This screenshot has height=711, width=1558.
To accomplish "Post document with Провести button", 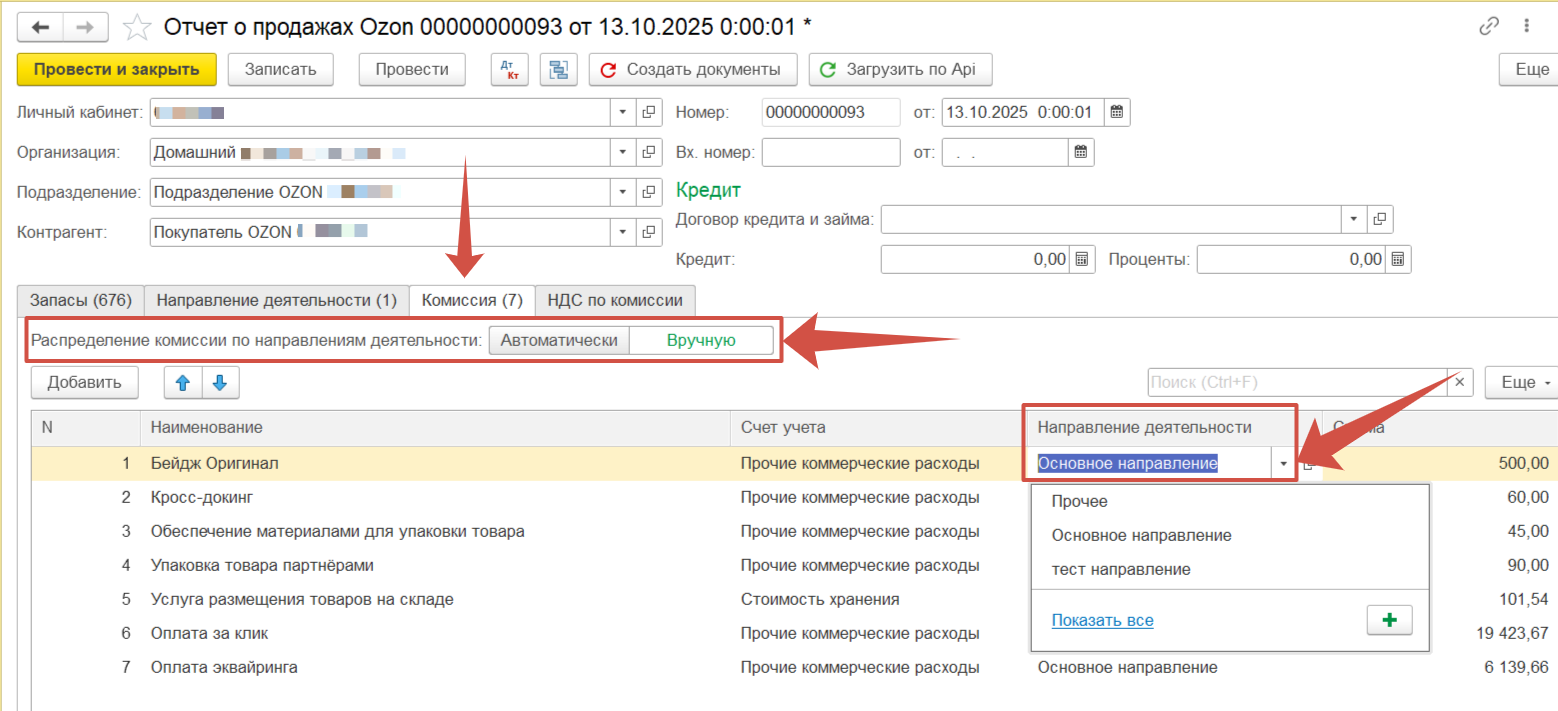I will coord(412,70).
